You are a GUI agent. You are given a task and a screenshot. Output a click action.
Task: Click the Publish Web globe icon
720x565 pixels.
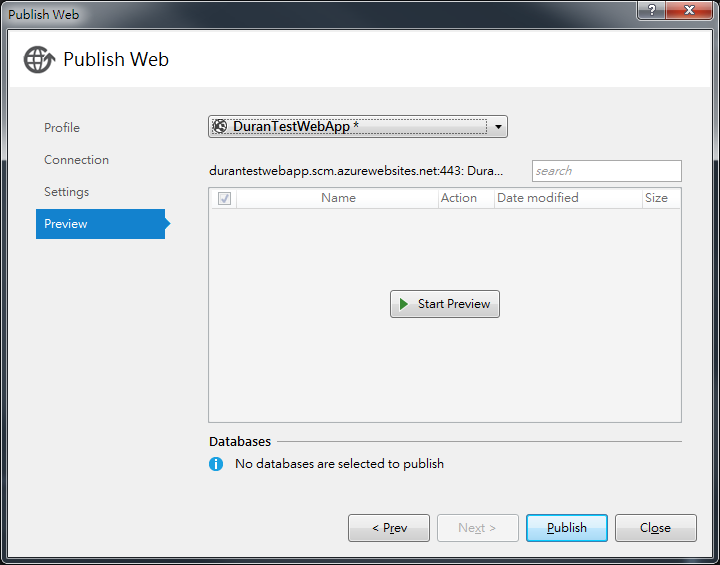coord(39,59)
